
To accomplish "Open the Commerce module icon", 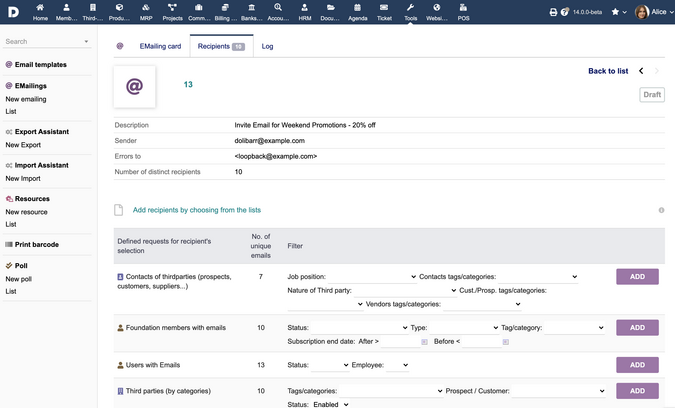I will 199,7.
